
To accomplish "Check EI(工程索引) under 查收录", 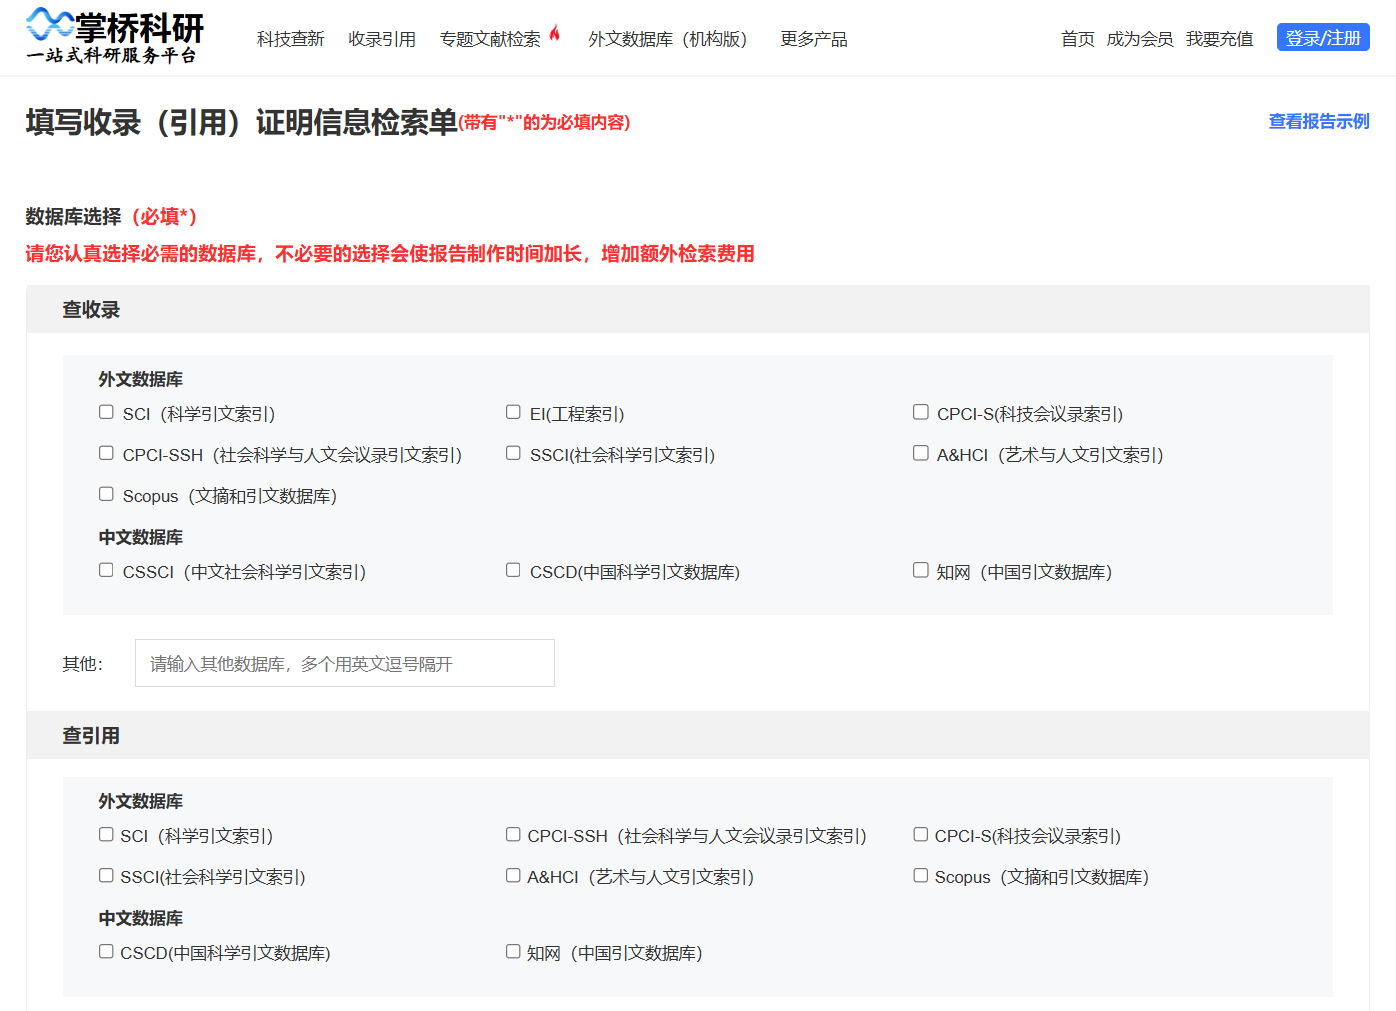I will (x=513, y=412).
